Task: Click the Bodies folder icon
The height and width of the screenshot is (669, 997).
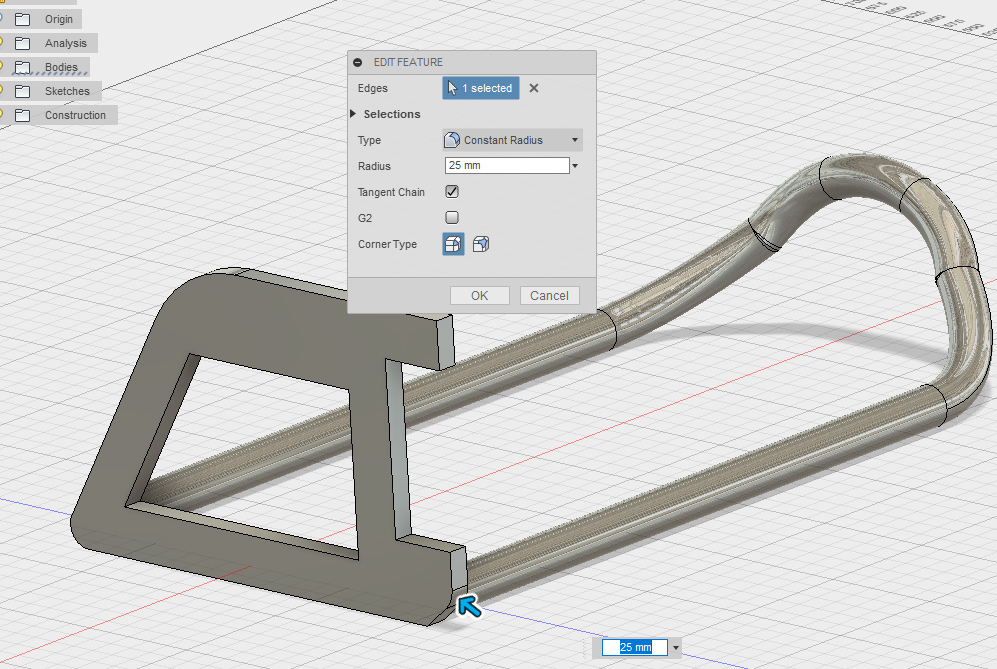Action: coord(23,67)
